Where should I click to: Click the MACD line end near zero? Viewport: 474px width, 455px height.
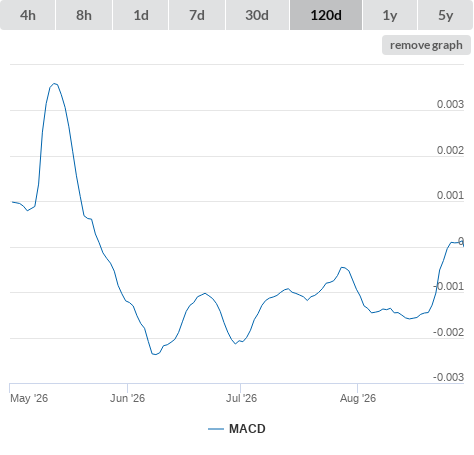pos(463,245)
